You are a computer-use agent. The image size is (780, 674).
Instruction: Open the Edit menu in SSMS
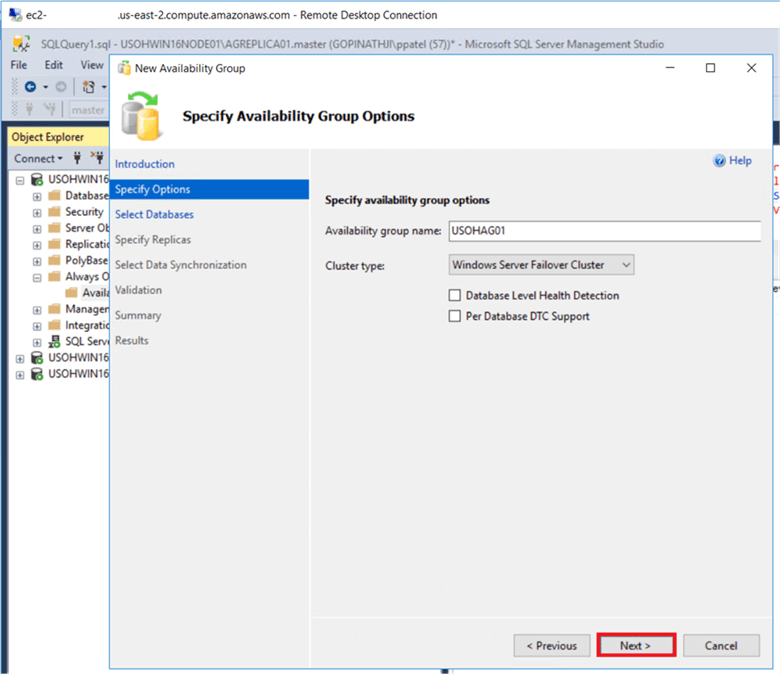coord(54,65)
